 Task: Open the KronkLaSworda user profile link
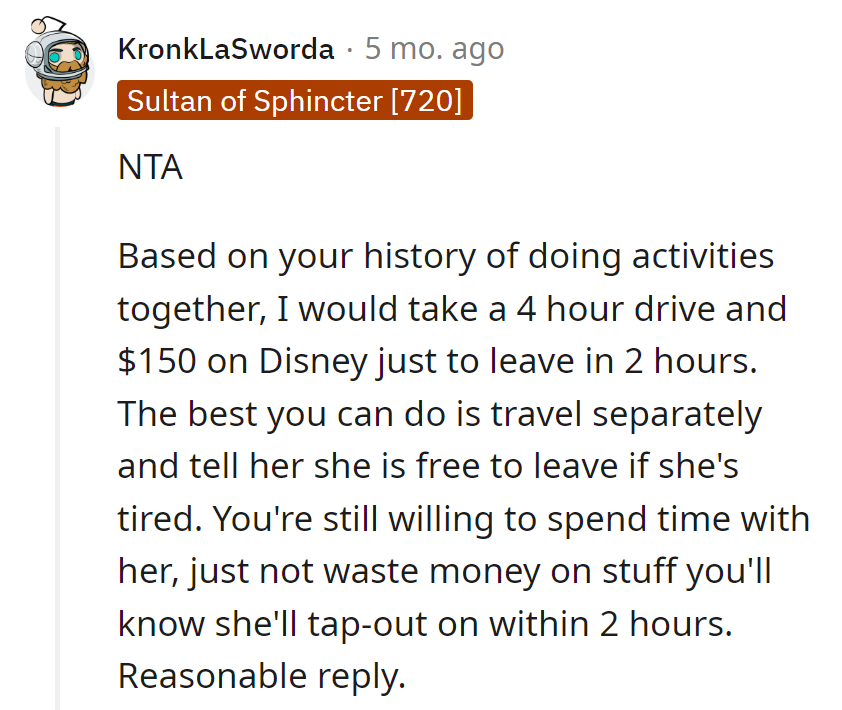click(226, 48)
